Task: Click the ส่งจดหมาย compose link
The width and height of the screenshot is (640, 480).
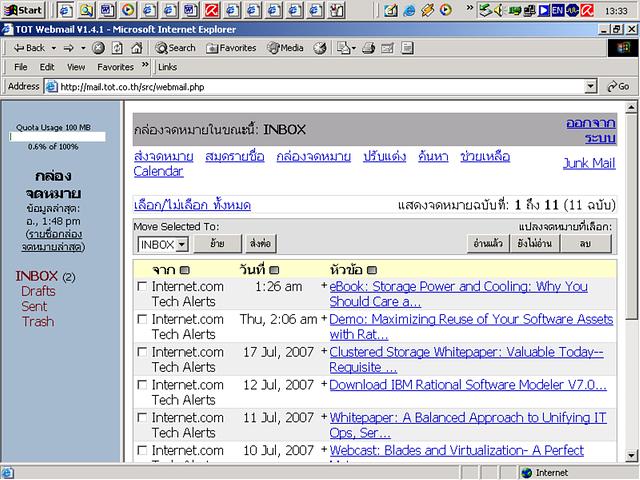Action: (x=164, y=156)
